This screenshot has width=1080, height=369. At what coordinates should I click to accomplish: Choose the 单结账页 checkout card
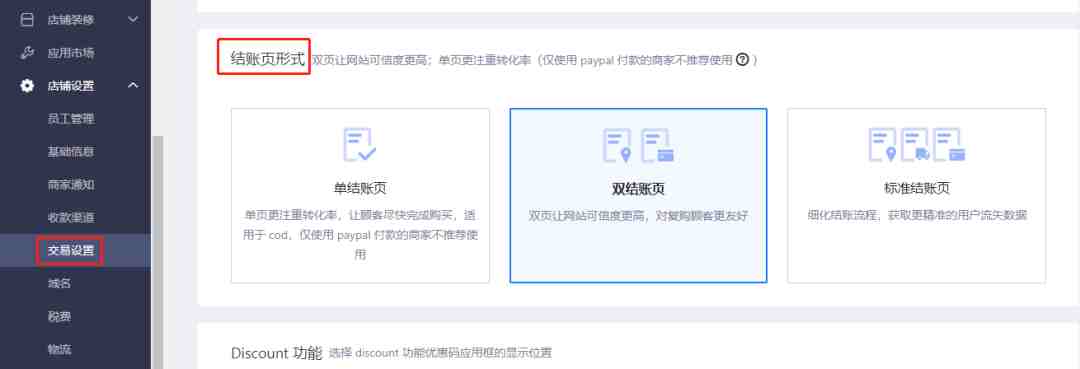point(360,196)
